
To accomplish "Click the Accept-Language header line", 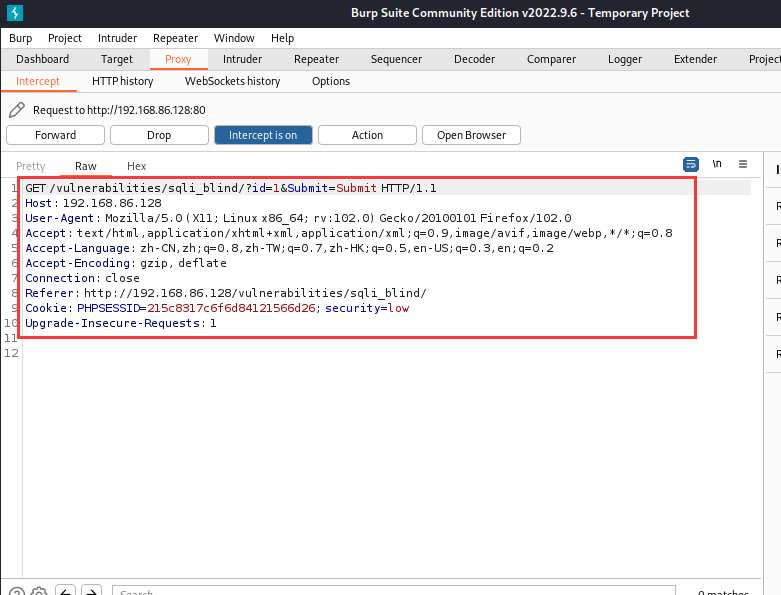I will coord(289,248).
